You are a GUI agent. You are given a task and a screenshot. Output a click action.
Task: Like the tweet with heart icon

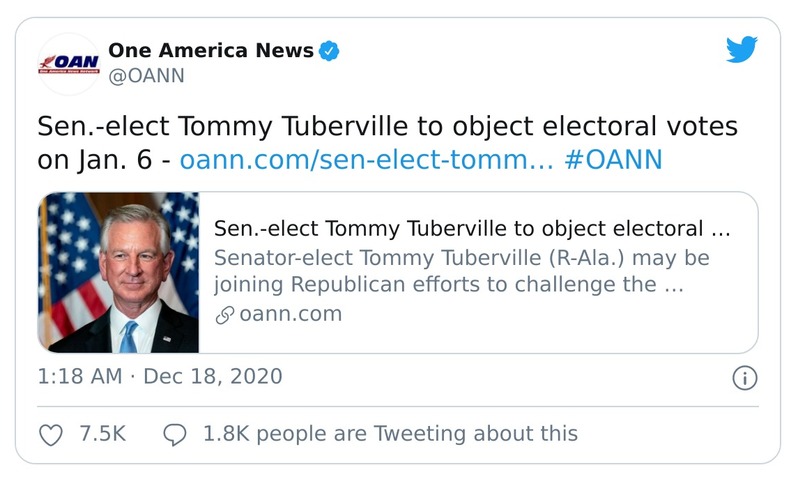50,434
